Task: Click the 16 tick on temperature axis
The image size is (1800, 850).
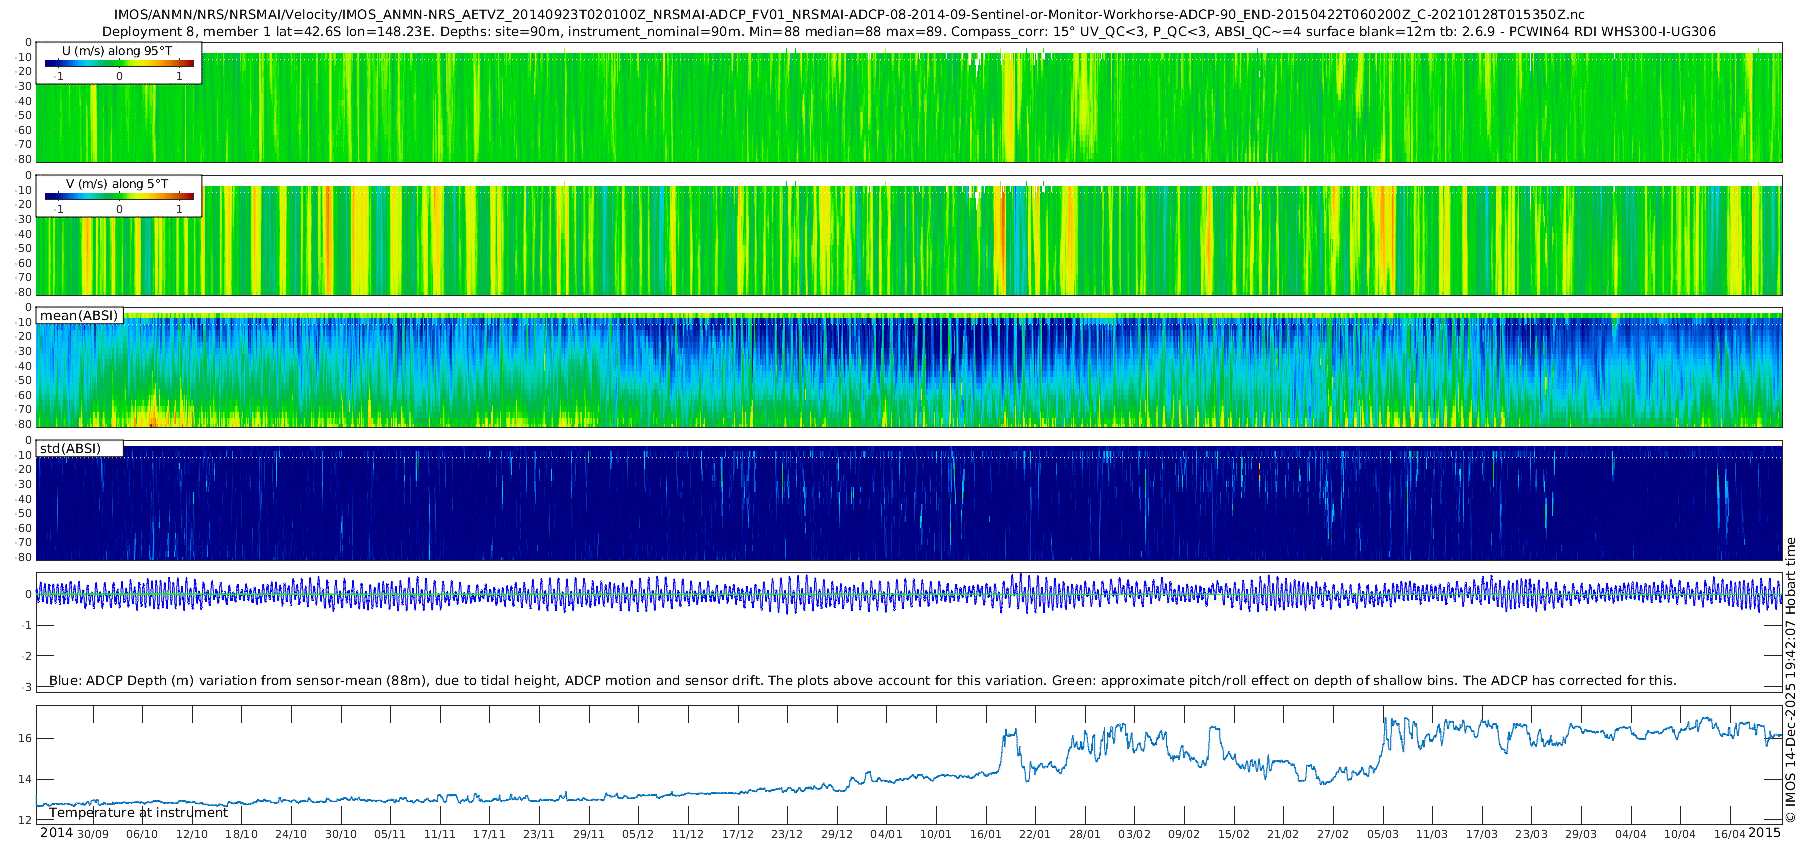Action: (24, 738)
